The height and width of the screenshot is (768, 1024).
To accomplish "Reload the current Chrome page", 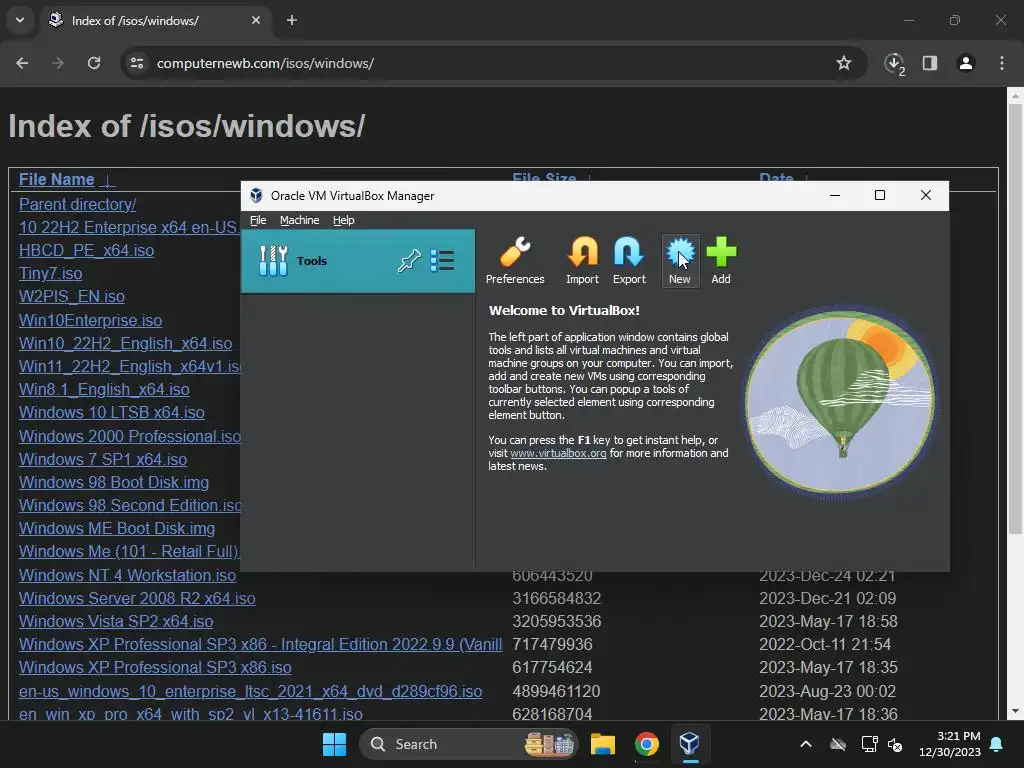I will pyautogui.click(x=94, y=63).
